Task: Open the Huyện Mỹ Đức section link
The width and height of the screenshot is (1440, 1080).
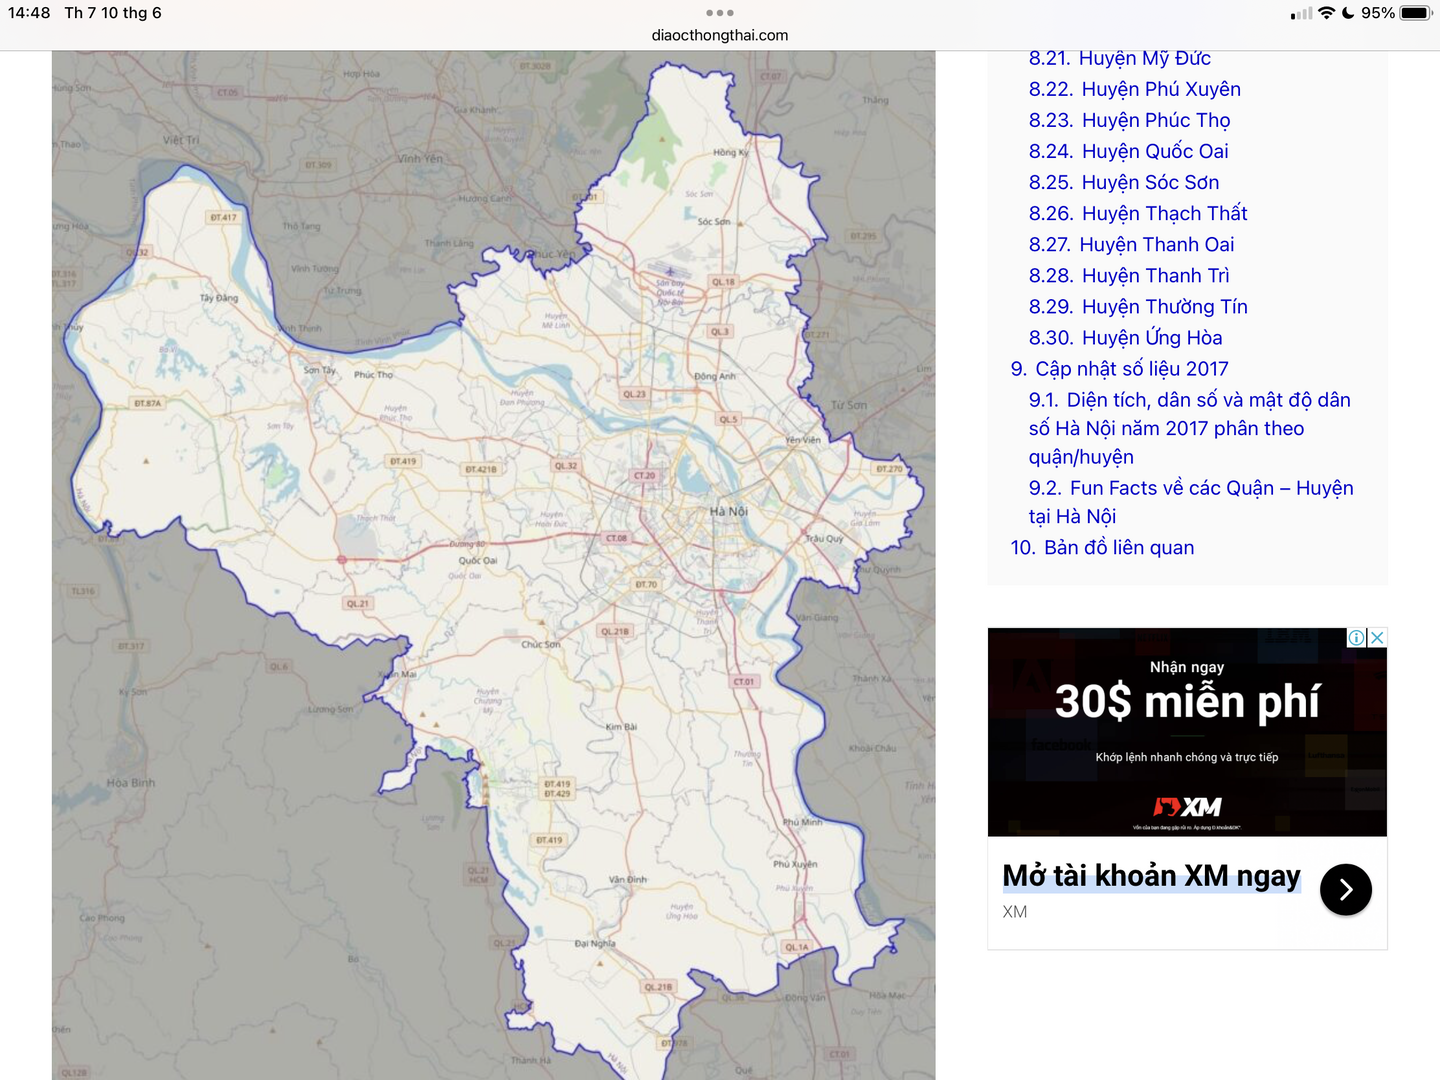Action: click(x=1119, y=59)
